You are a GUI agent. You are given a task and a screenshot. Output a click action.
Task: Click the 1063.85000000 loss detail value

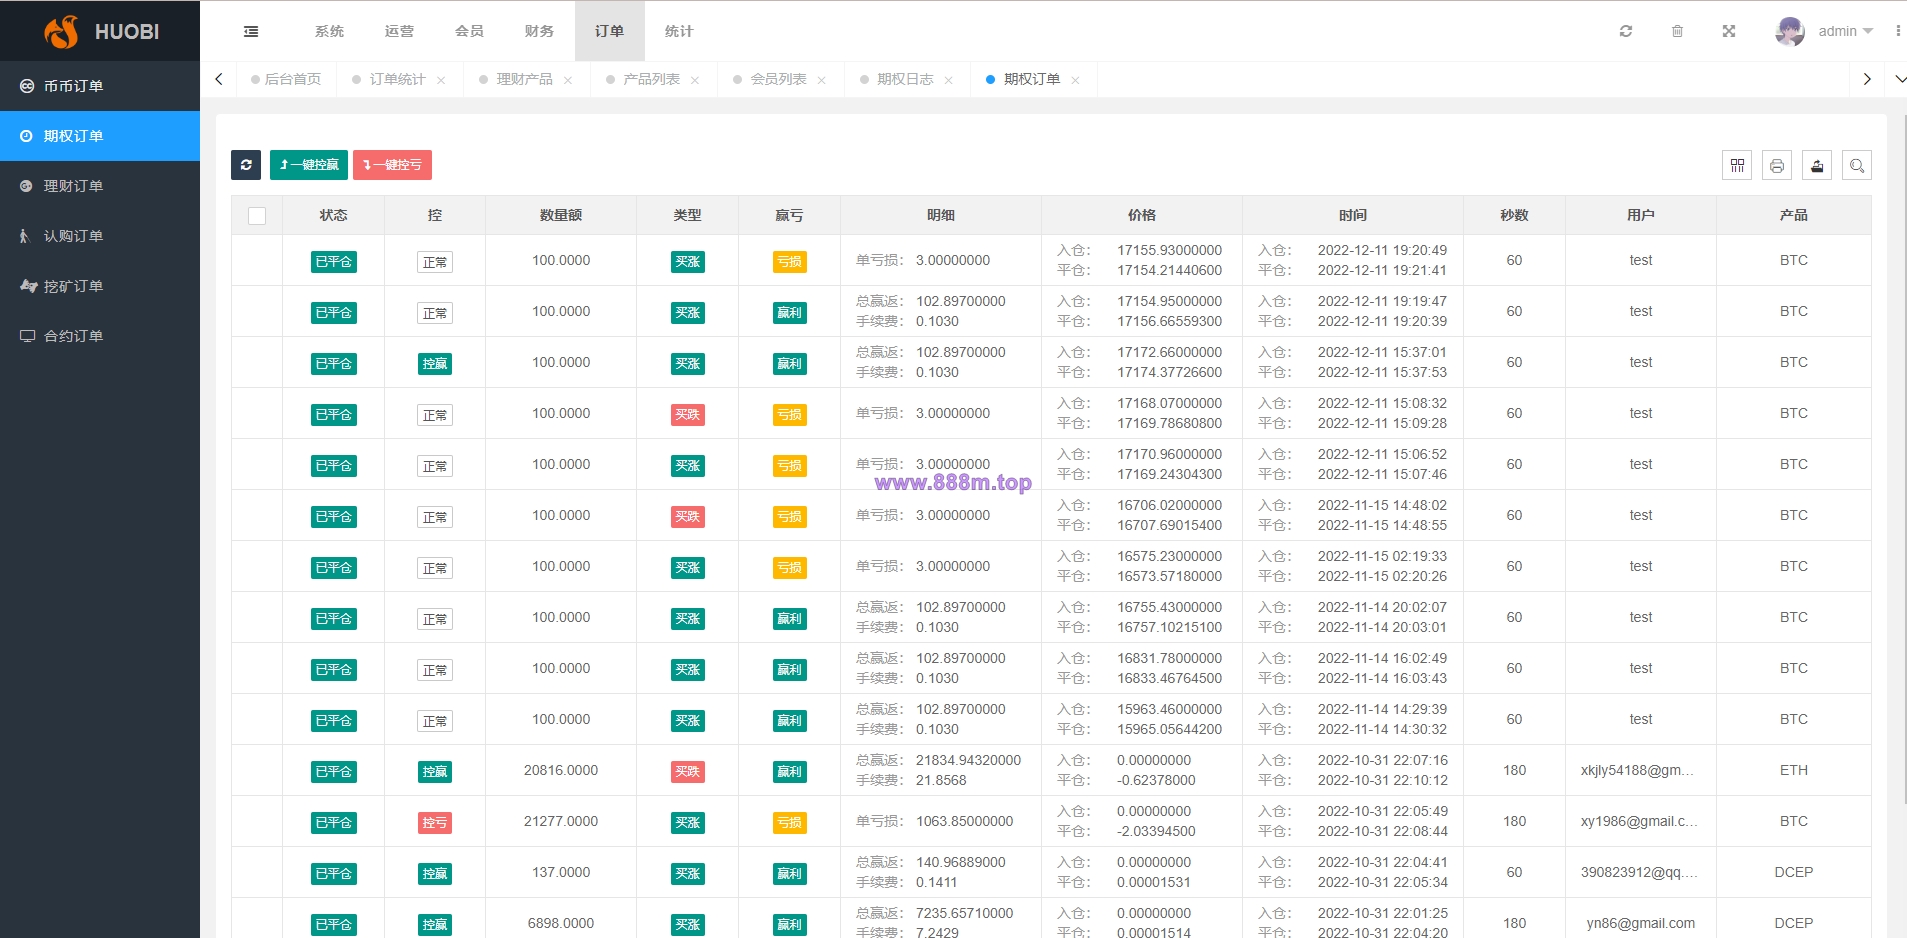[x=965, y=821]
